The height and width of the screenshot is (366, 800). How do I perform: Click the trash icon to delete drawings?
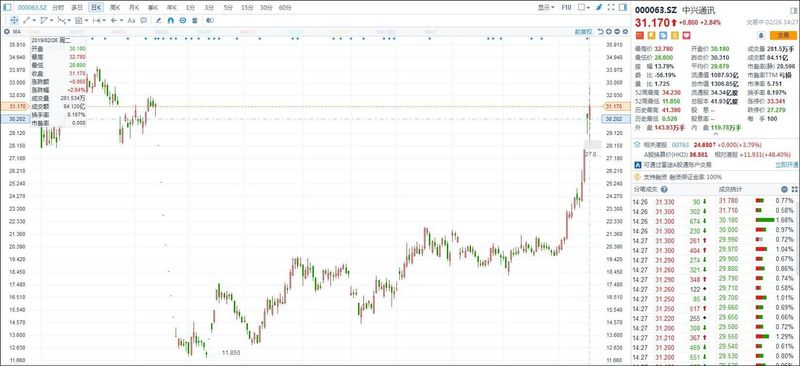tap(194, 20)
